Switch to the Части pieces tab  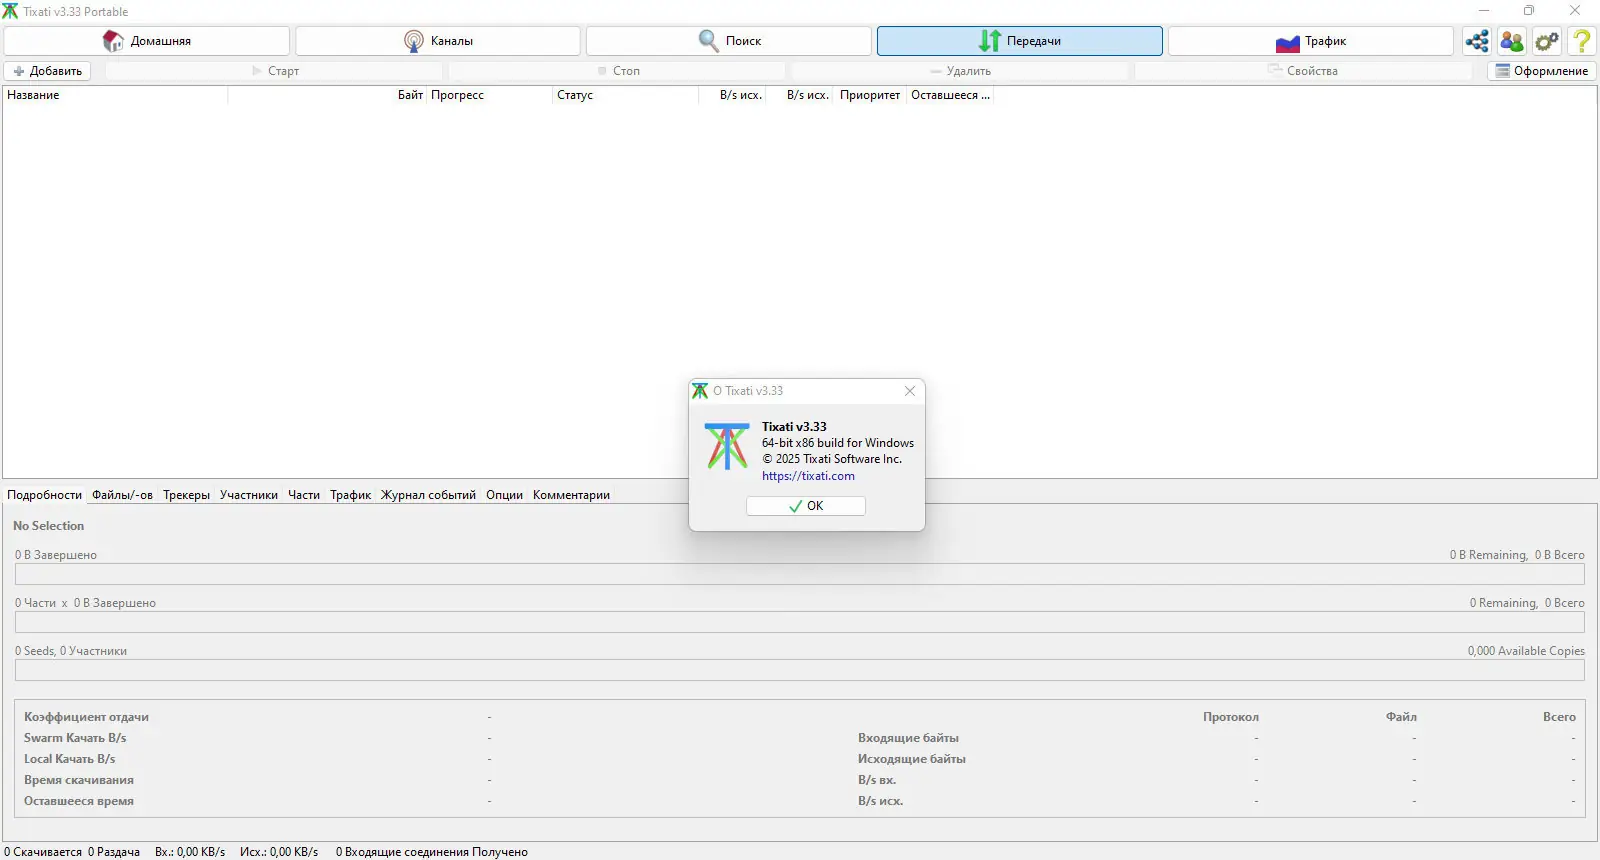point(304,495)
